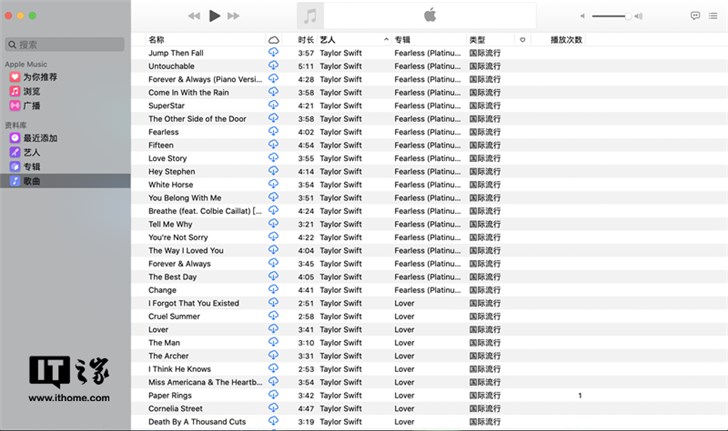Image resolution: width=728 pixels, height=431 pixels.
Task: Download Hey Stephen via cloud icon
Action: 273,170
